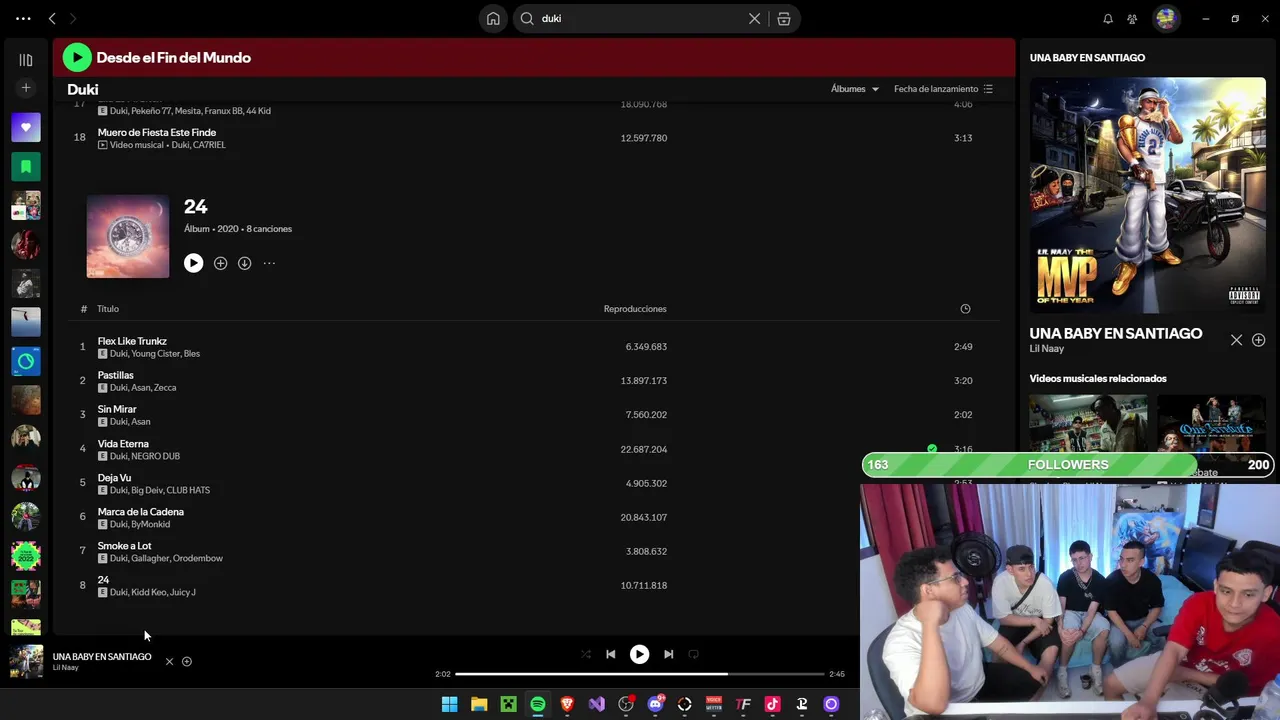Play Desde el Fin del Mundo with the green button
The width and height of the screenshot is (1280, 720).
[77, 58]
